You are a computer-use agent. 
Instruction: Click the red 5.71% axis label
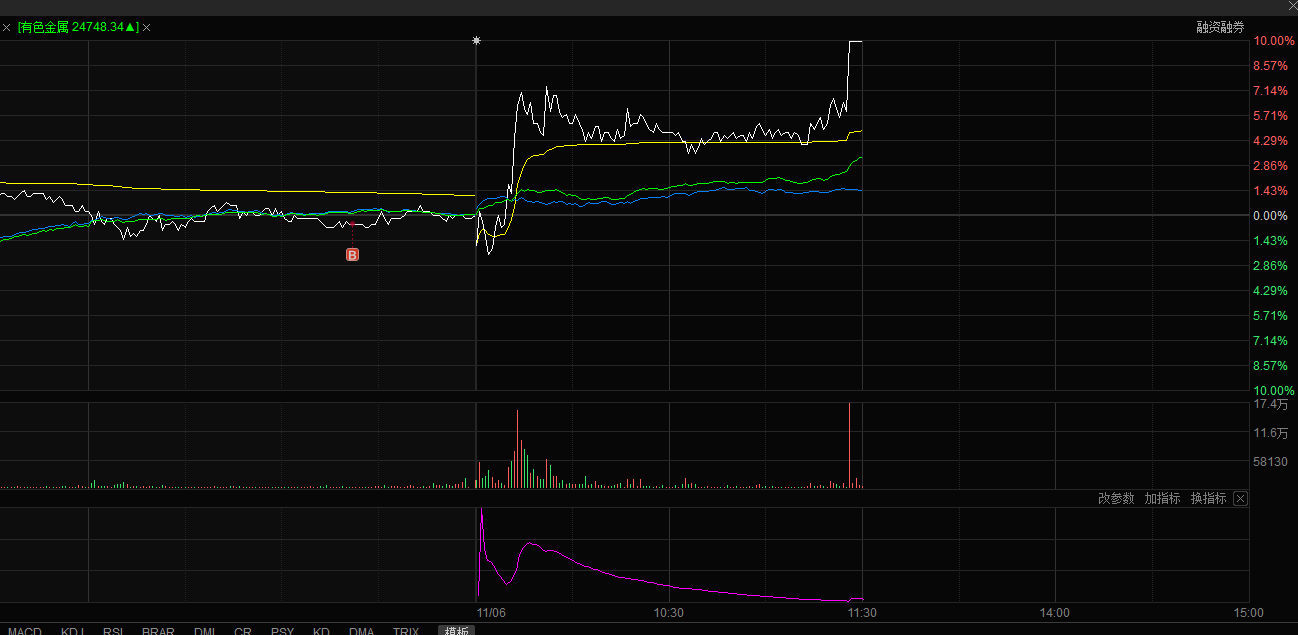click(x=1271, y=116)
